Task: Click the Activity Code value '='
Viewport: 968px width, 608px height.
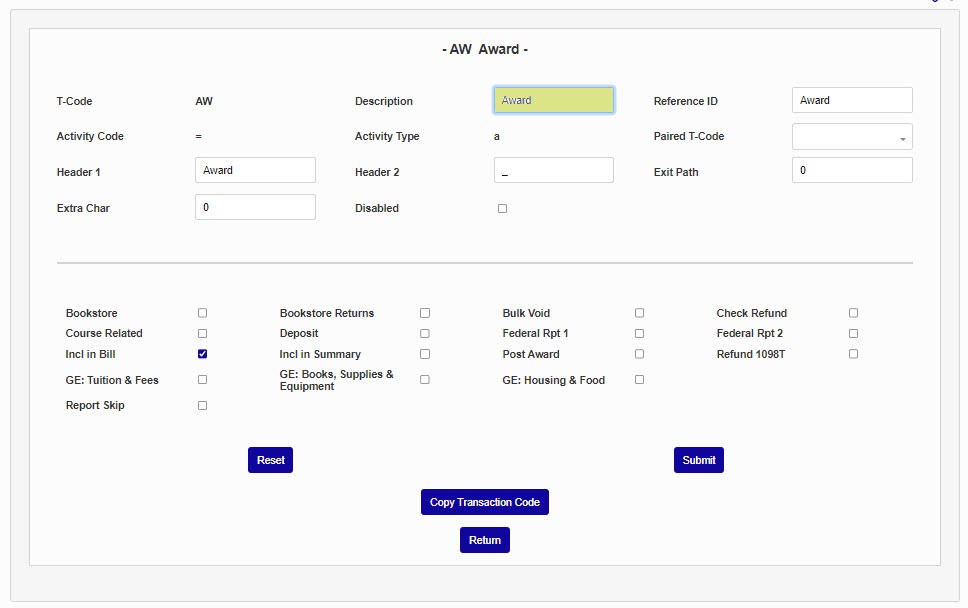Action: pyautogui.click(x=198, y=136)
